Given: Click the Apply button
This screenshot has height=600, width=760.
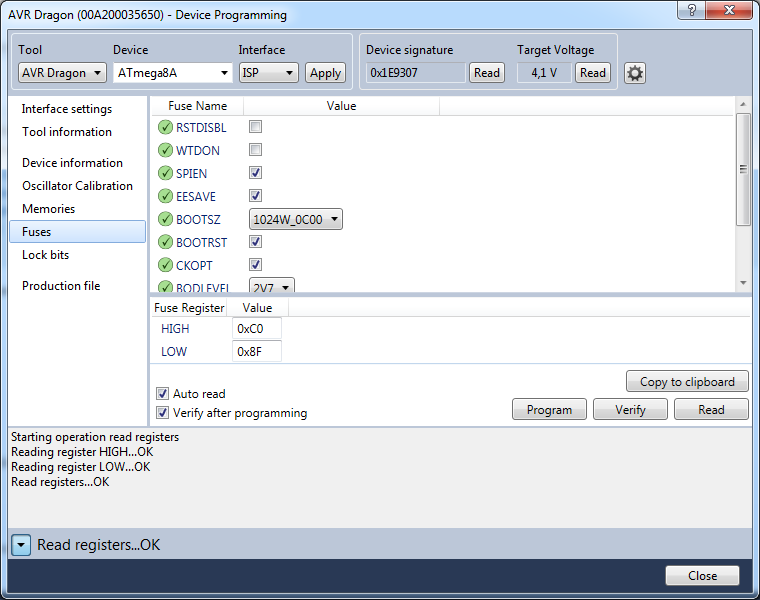Looking at the screenshot, I should [325, 73].
